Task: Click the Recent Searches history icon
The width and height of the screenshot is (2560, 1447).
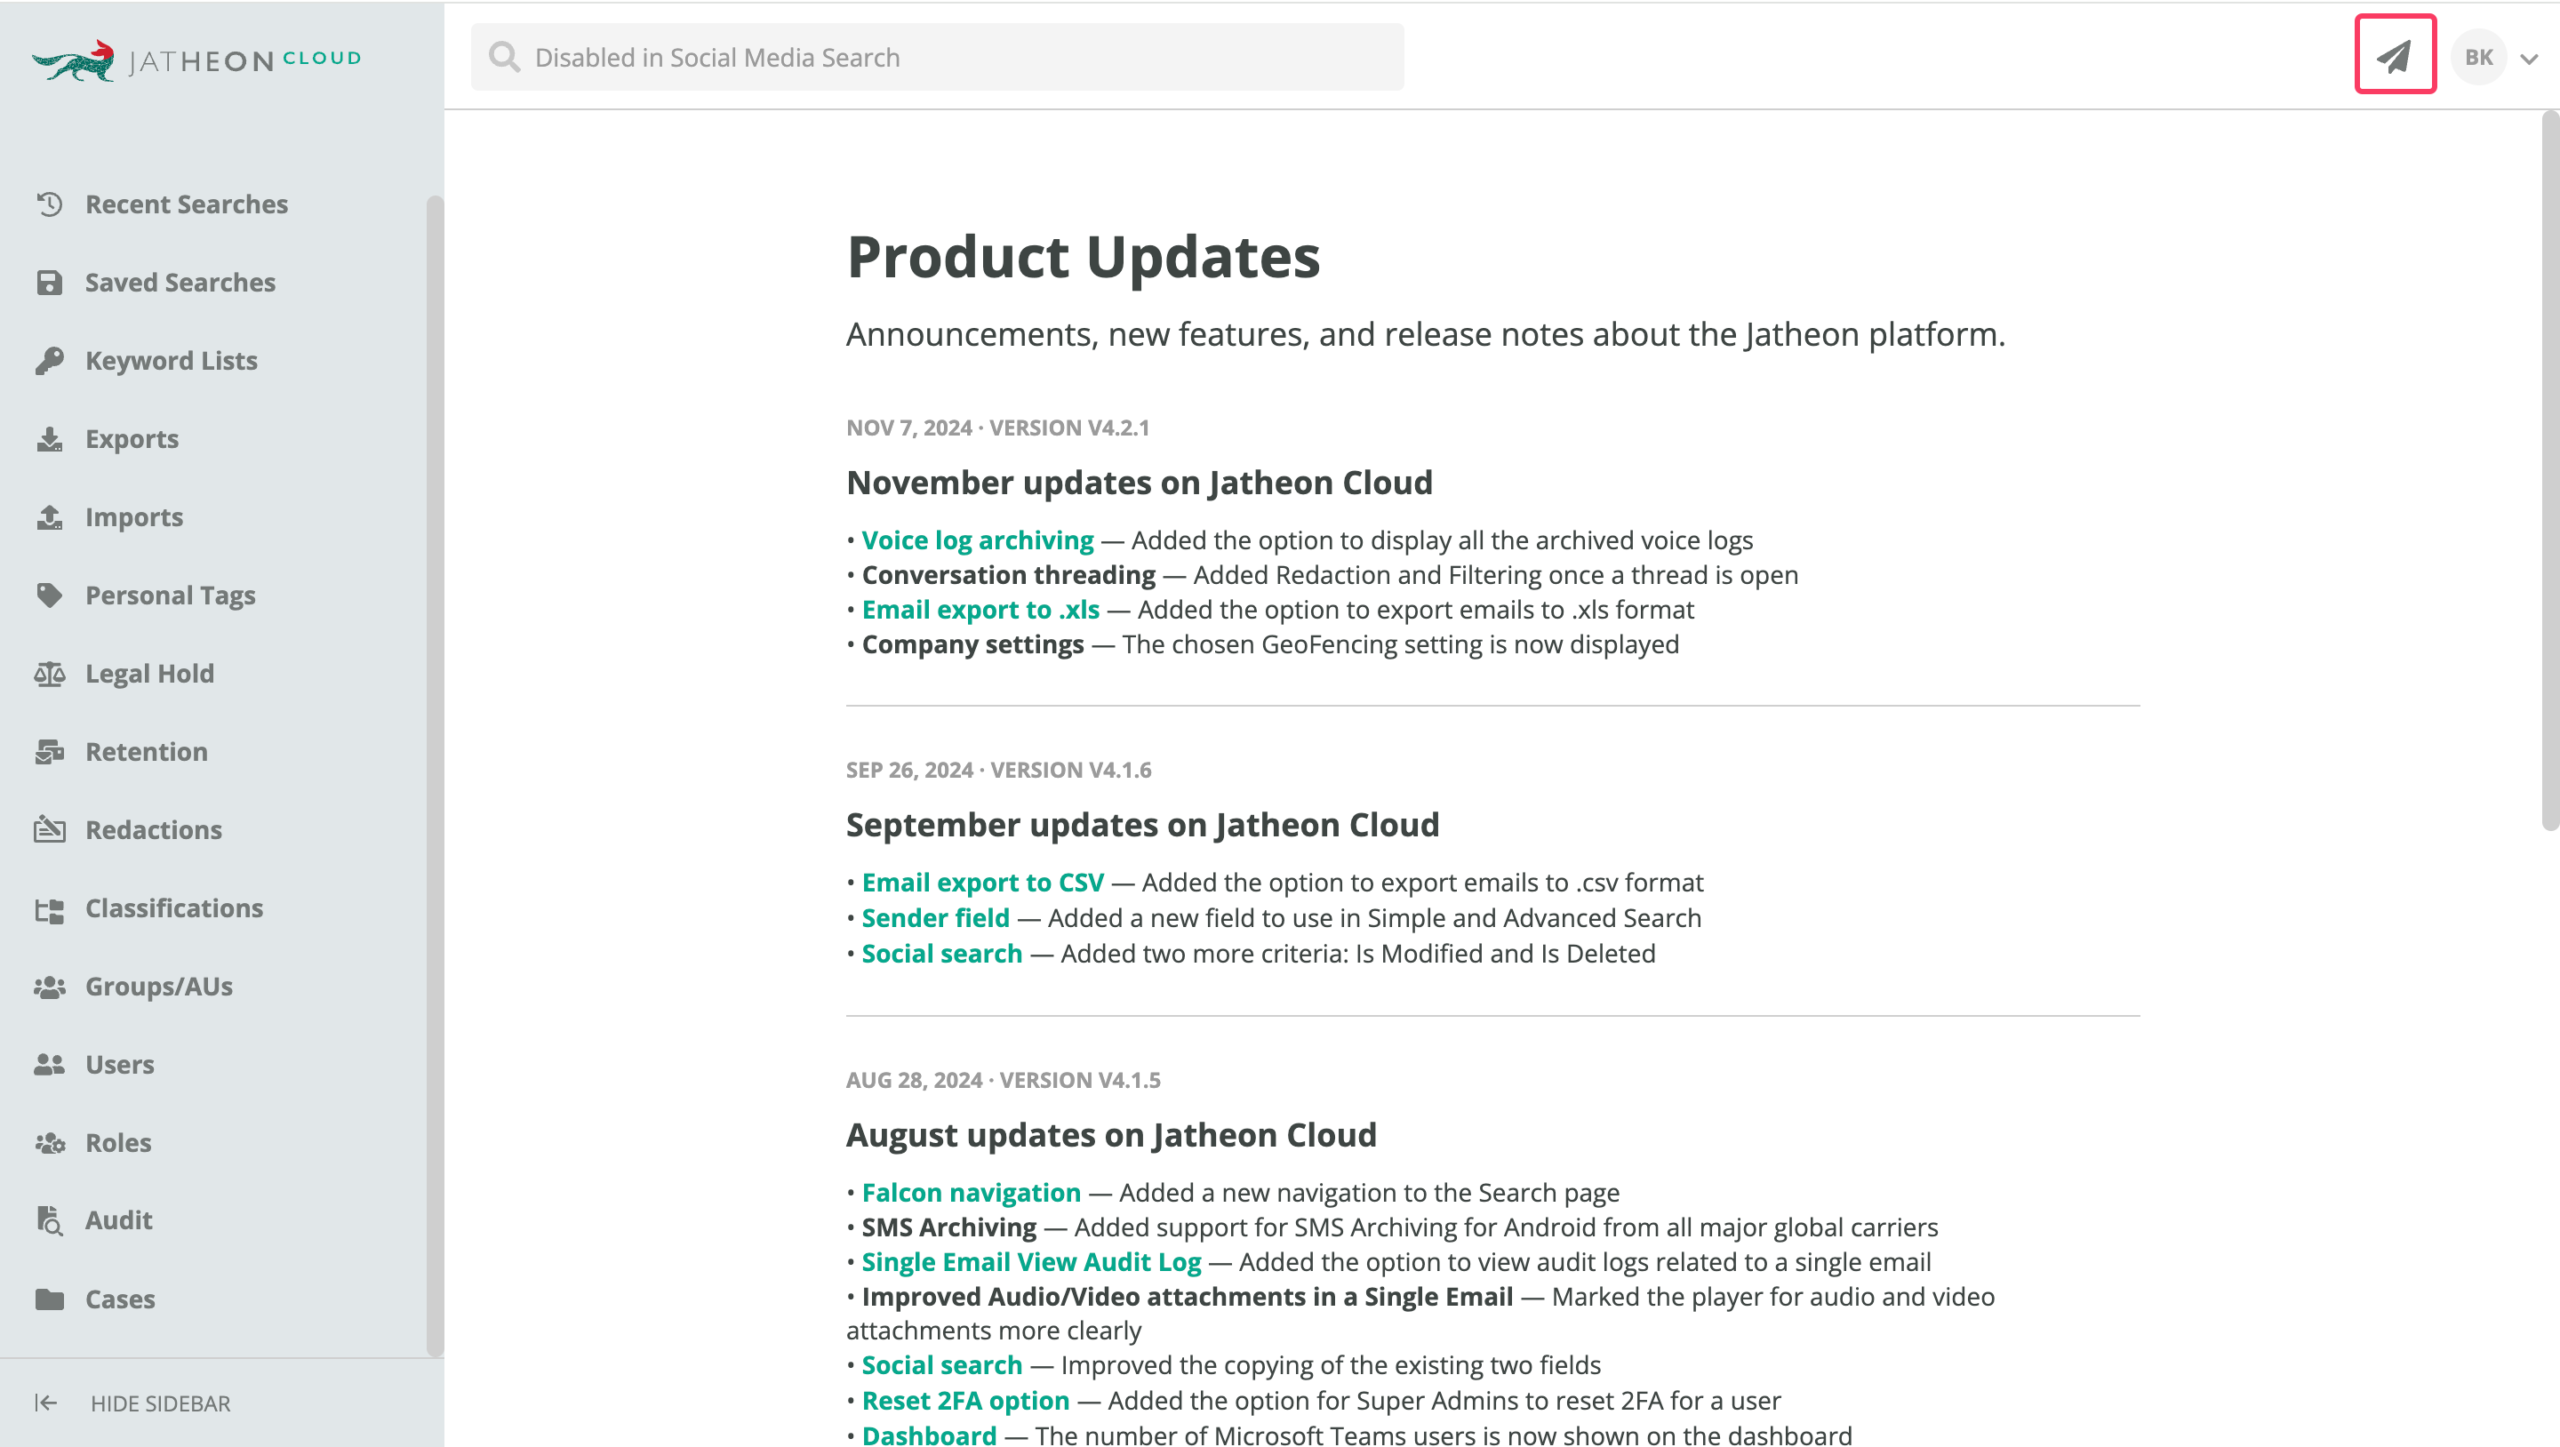Action: [49, 204]
